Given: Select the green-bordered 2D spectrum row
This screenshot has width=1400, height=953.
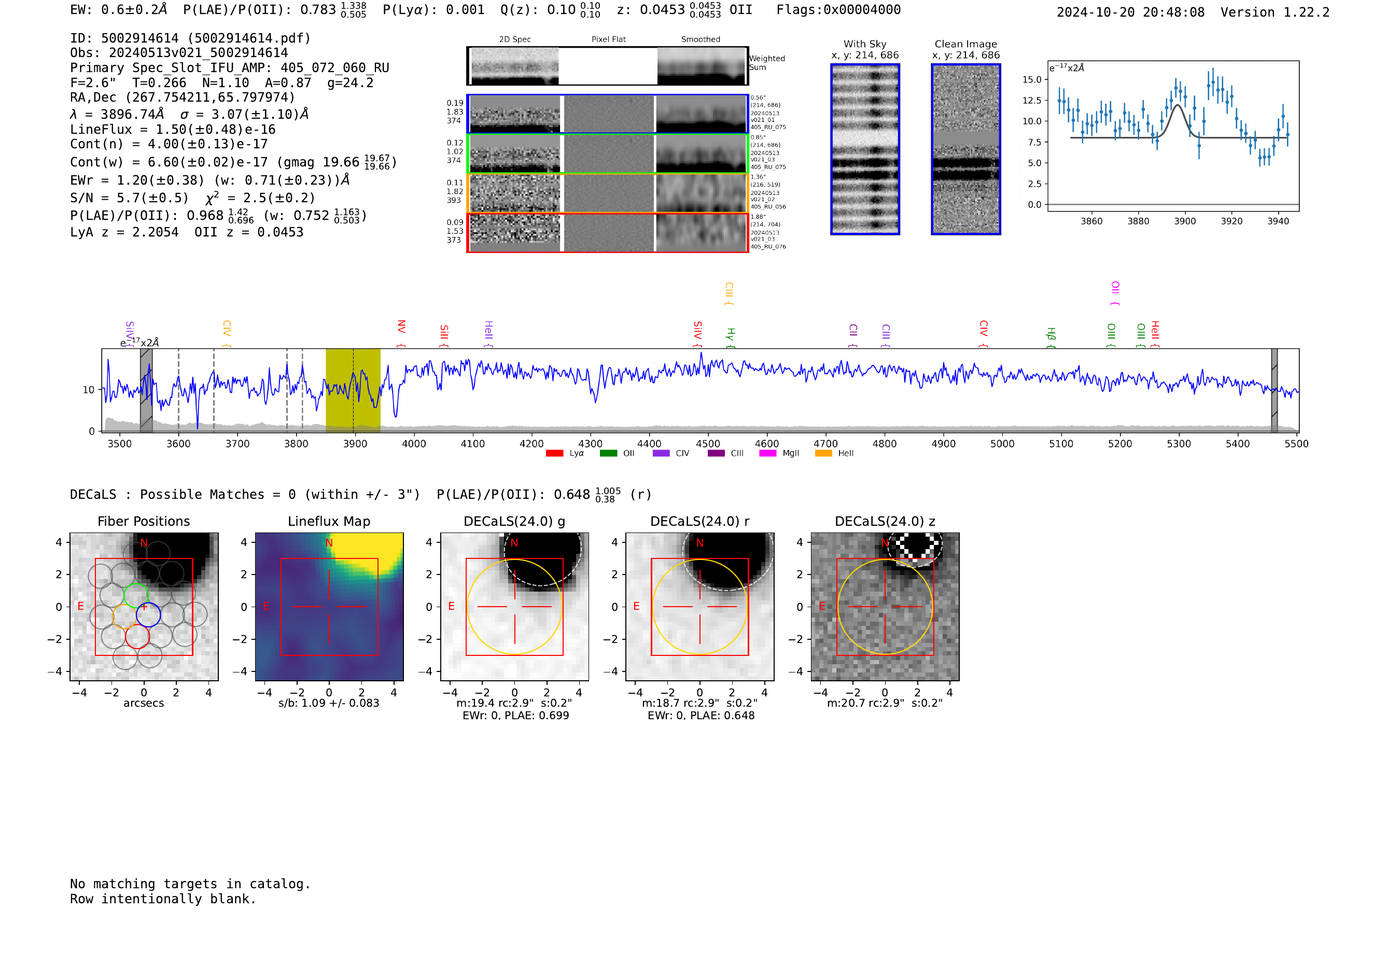Looking at the screenshot, I should point(607,153).
